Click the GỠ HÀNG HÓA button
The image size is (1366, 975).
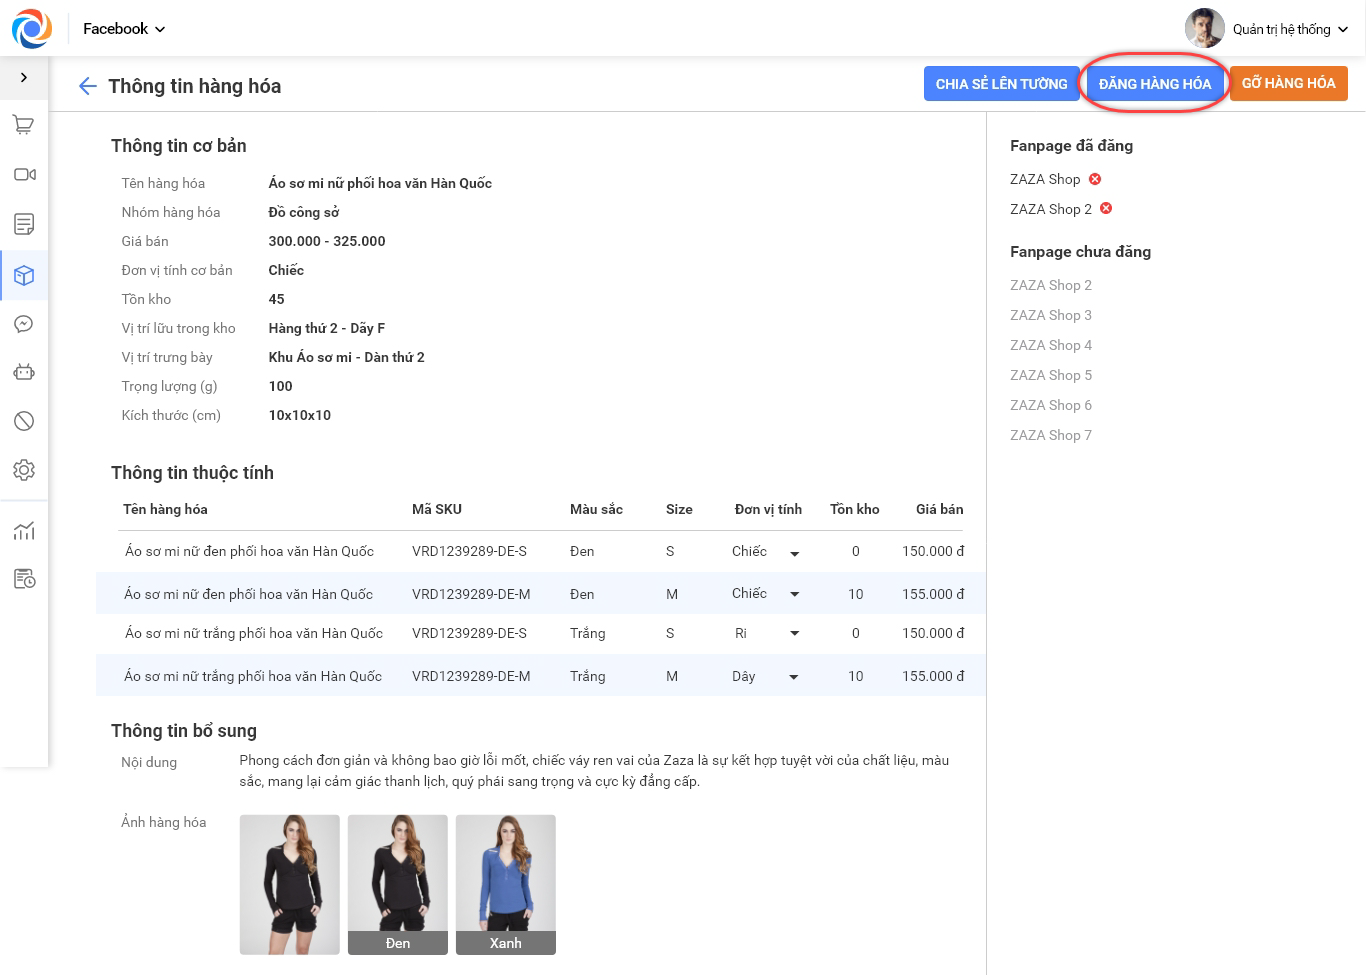1288,84
